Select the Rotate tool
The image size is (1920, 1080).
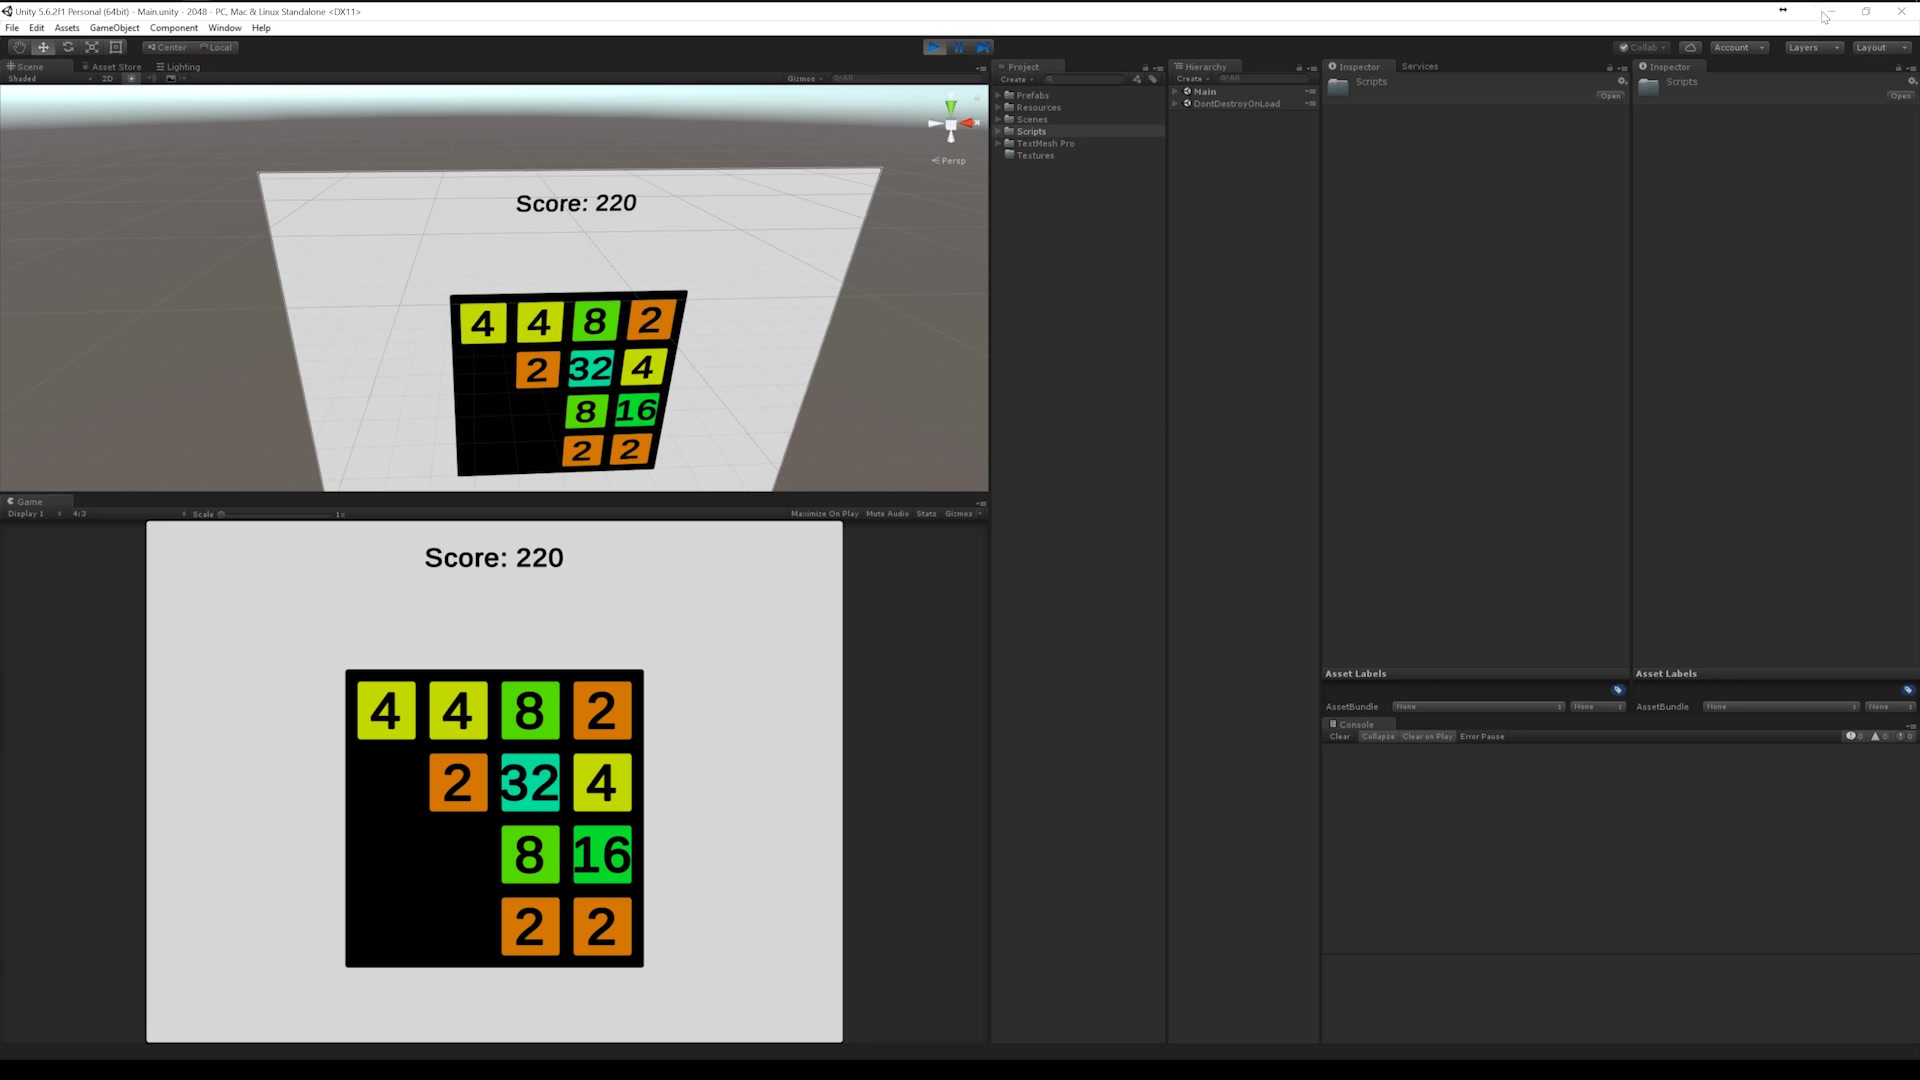pos(68,47)
